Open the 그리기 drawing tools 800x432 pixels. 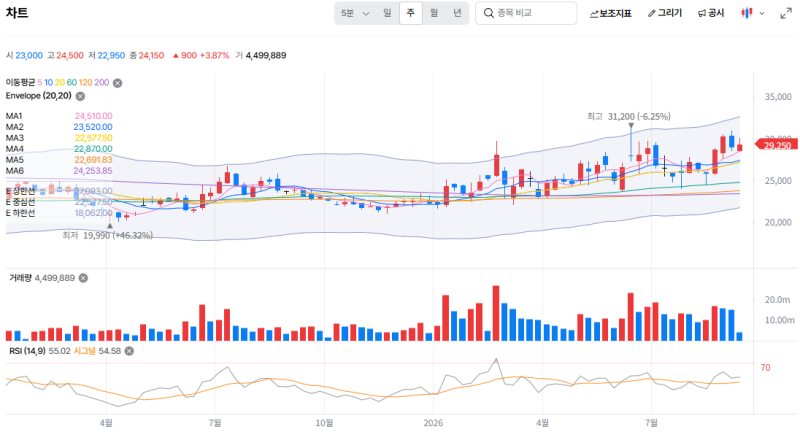[665, 13]
